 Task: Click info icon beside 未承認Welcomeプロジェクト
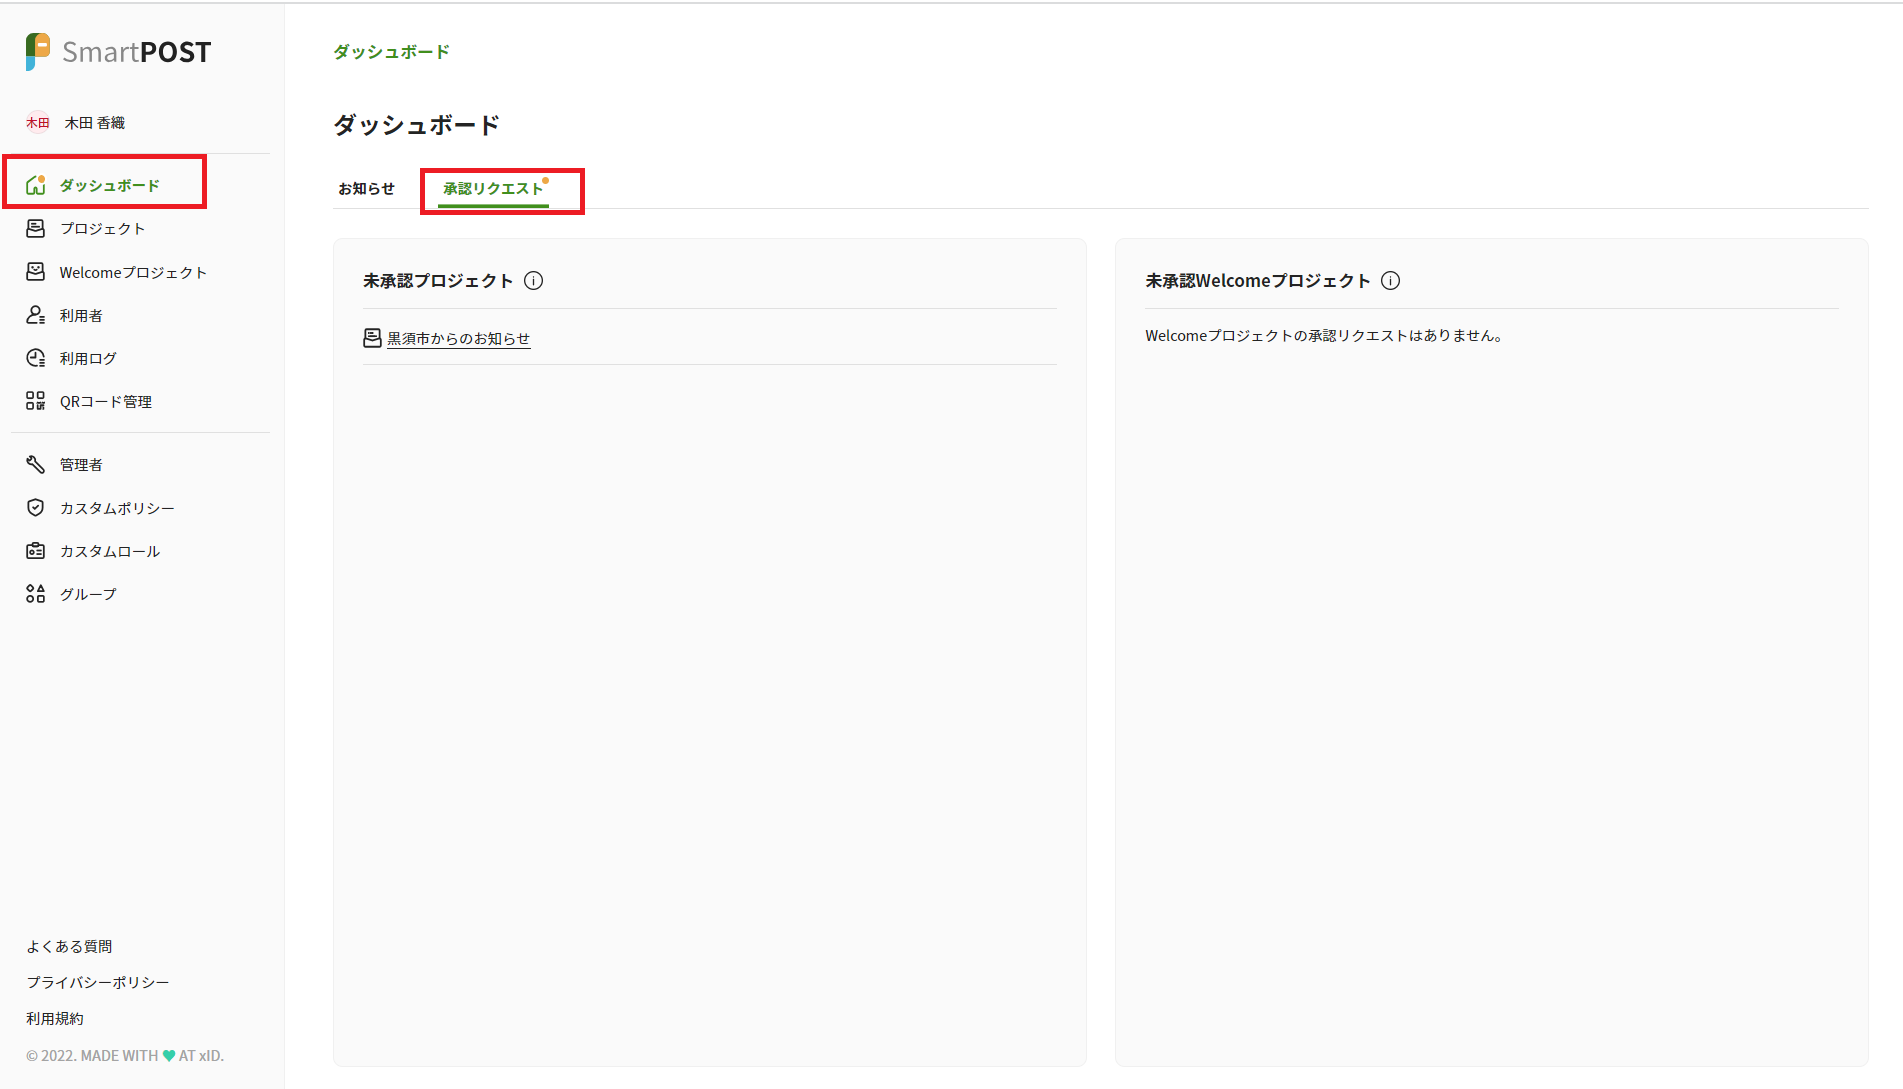[x=1390, y=281]
